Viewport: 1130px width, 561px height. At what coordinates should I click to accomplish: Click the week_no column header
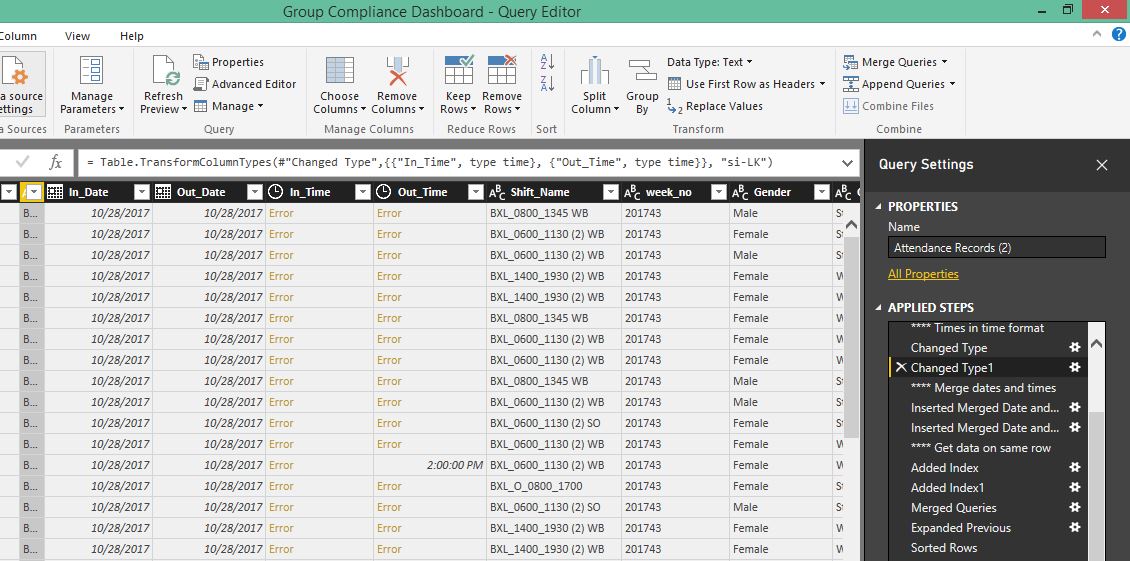tap(668, 192)
